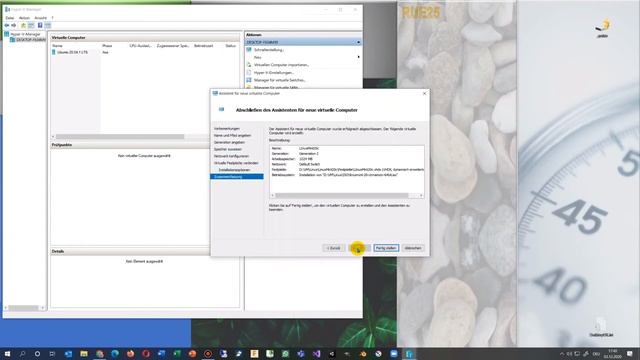Image resolution: width=640 pixels, height=360 pixels.
Task: Go to Virtuelle Festplatte verbinden step
Action: [236, 163]
